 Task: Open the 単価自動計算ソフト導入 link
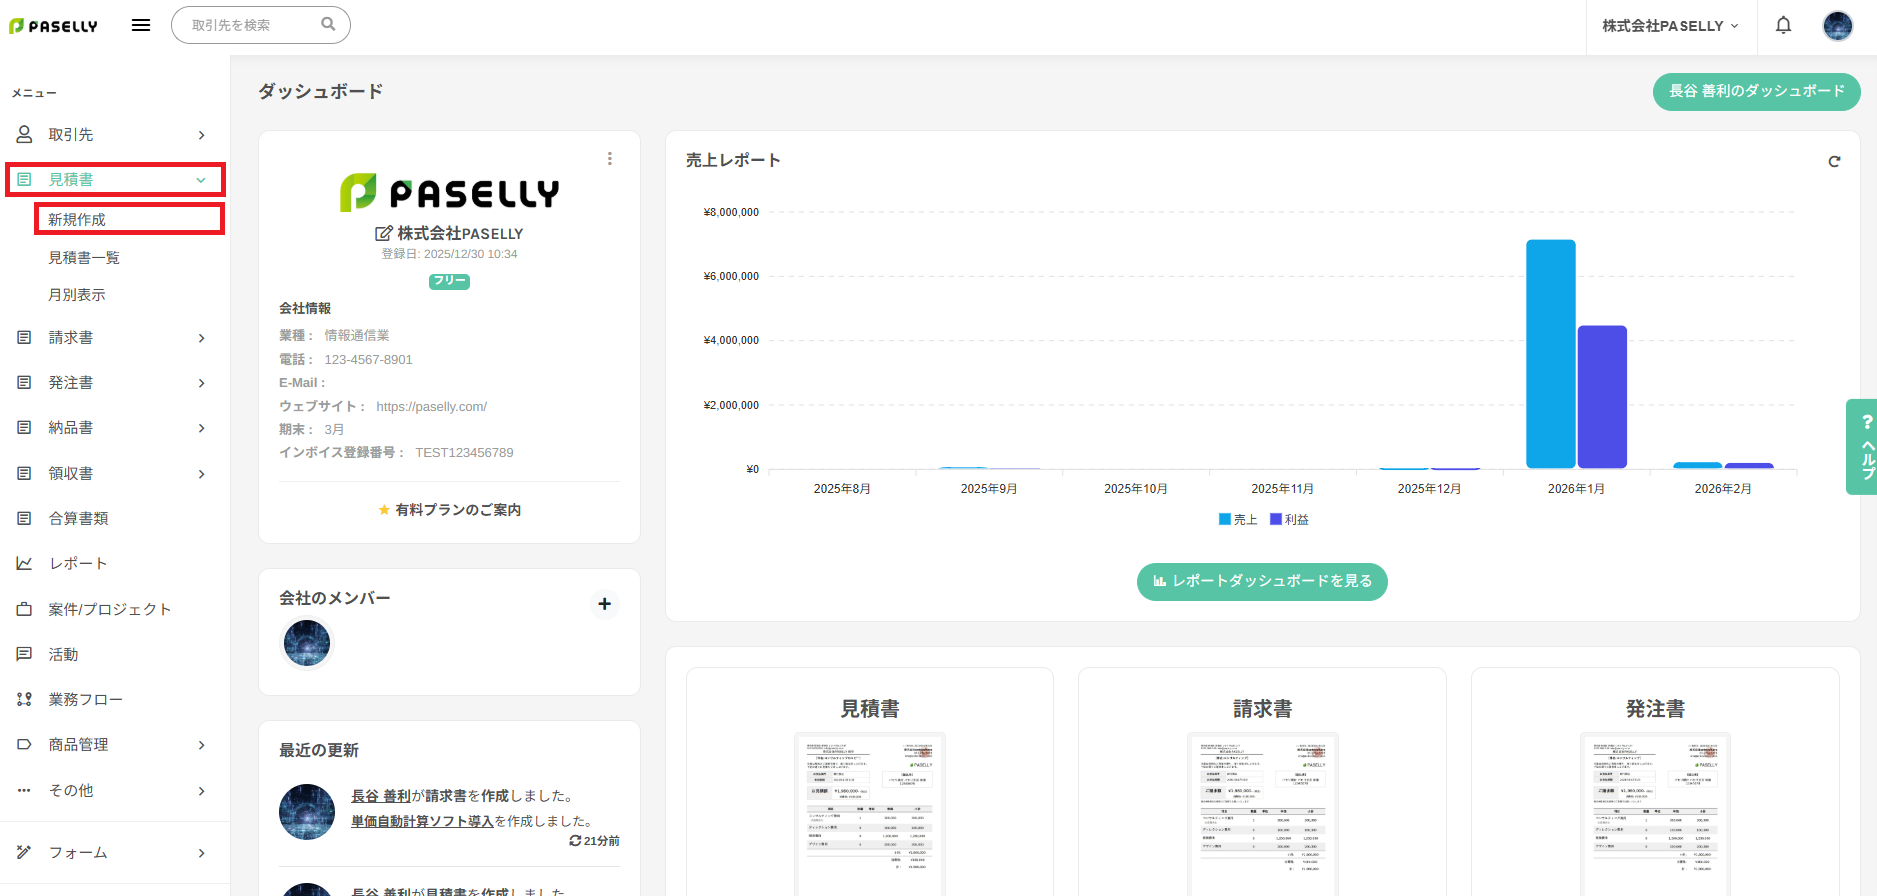click(x=422, y=821)
